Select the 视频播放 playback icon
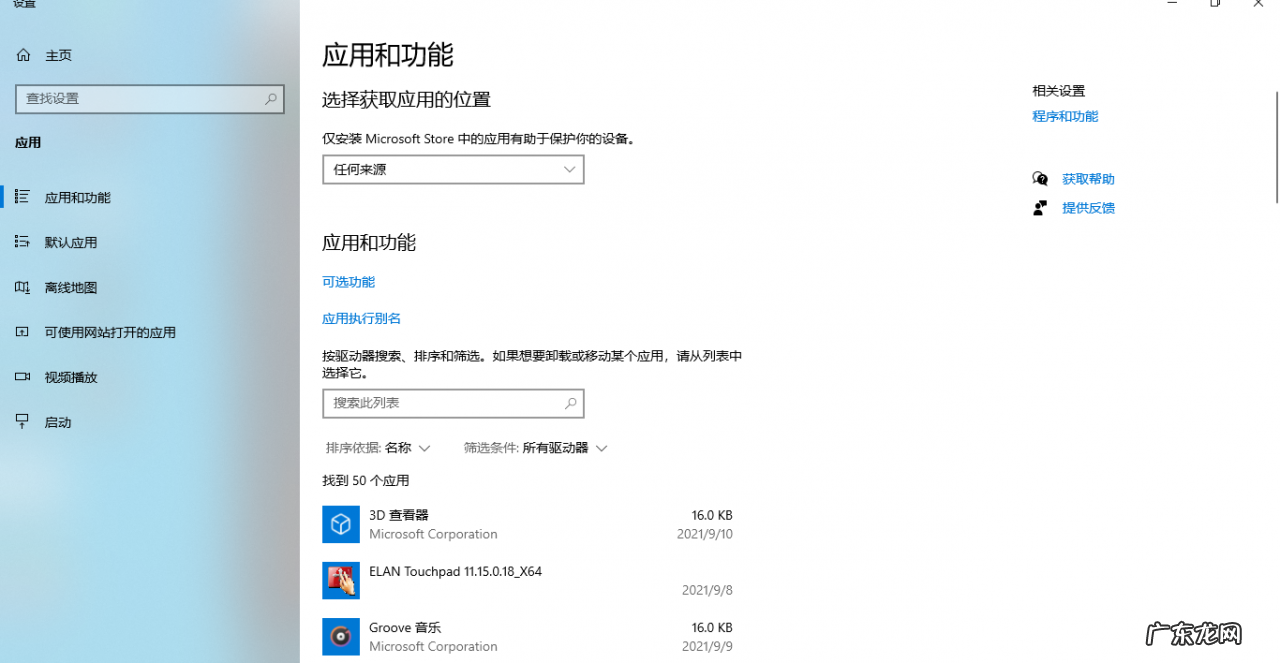The height and width of the screenshot is (663, 1280). pyautogui.click(x=22, y=377)
